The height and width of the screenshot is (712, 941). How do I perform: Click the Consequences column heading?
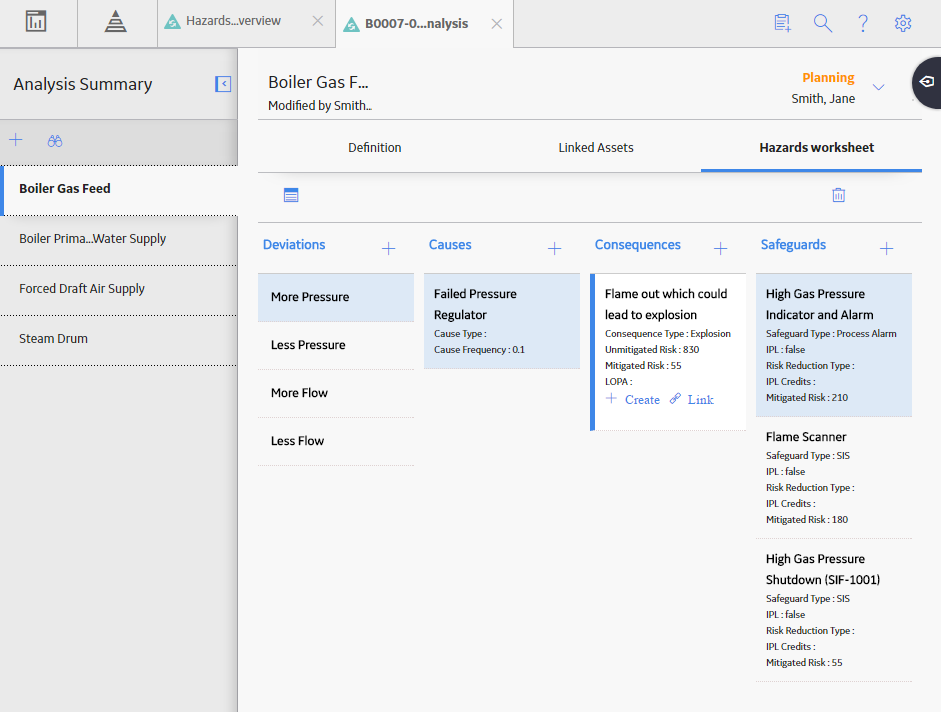(637, 245)
